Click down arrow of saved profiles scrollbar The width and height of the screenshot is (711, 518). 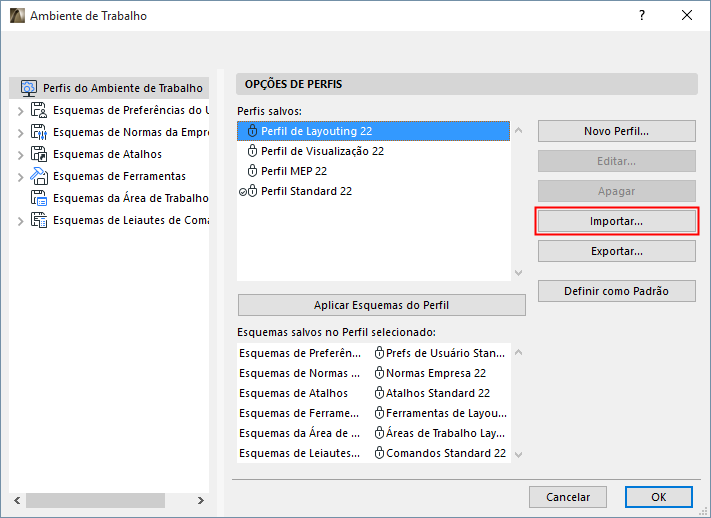click(518, 272)
